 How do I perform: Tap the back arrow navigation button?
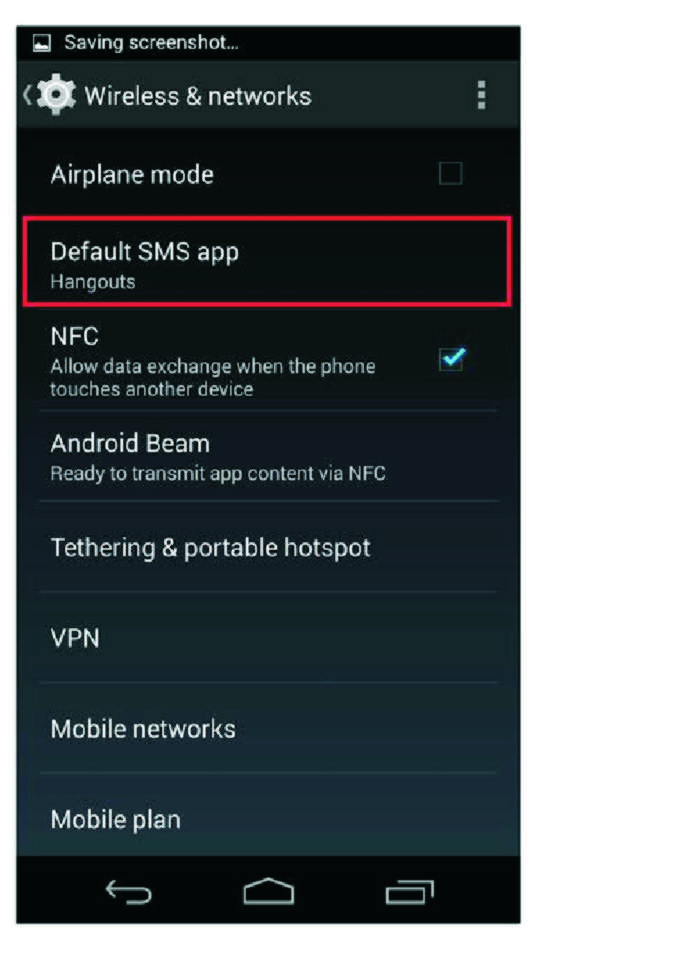point(128,891)
